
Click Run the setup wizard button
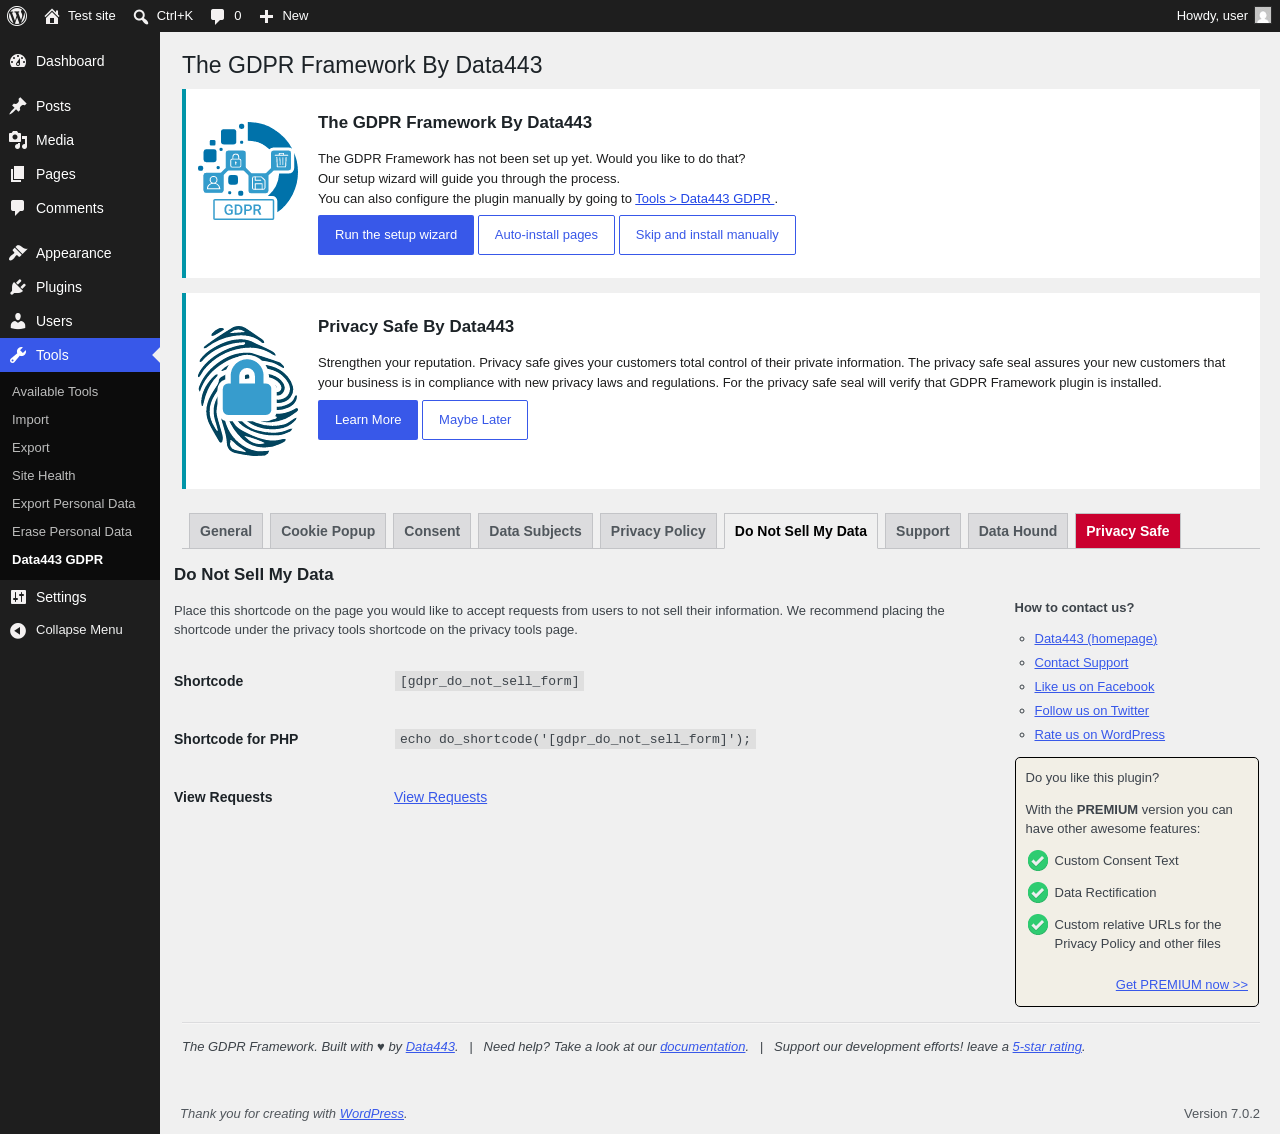(x=396, y=235)
